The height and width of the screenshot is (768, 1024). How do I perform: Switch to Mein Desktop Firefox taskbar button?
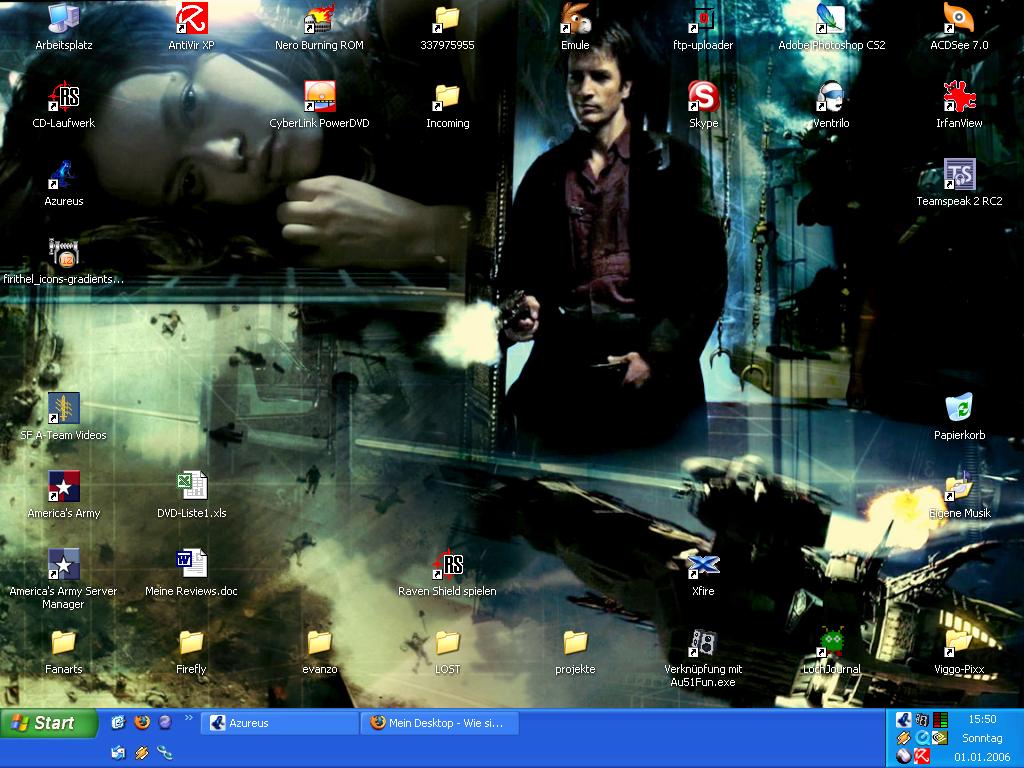(439, 723)
